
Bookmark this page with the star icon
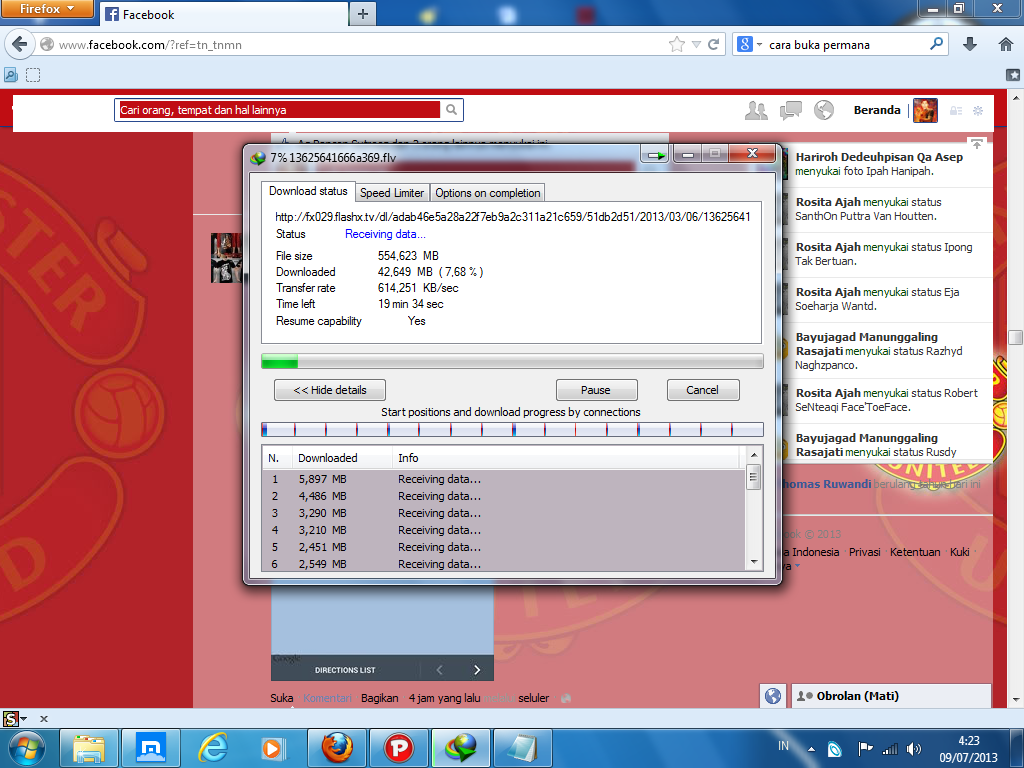pos(677,45)
